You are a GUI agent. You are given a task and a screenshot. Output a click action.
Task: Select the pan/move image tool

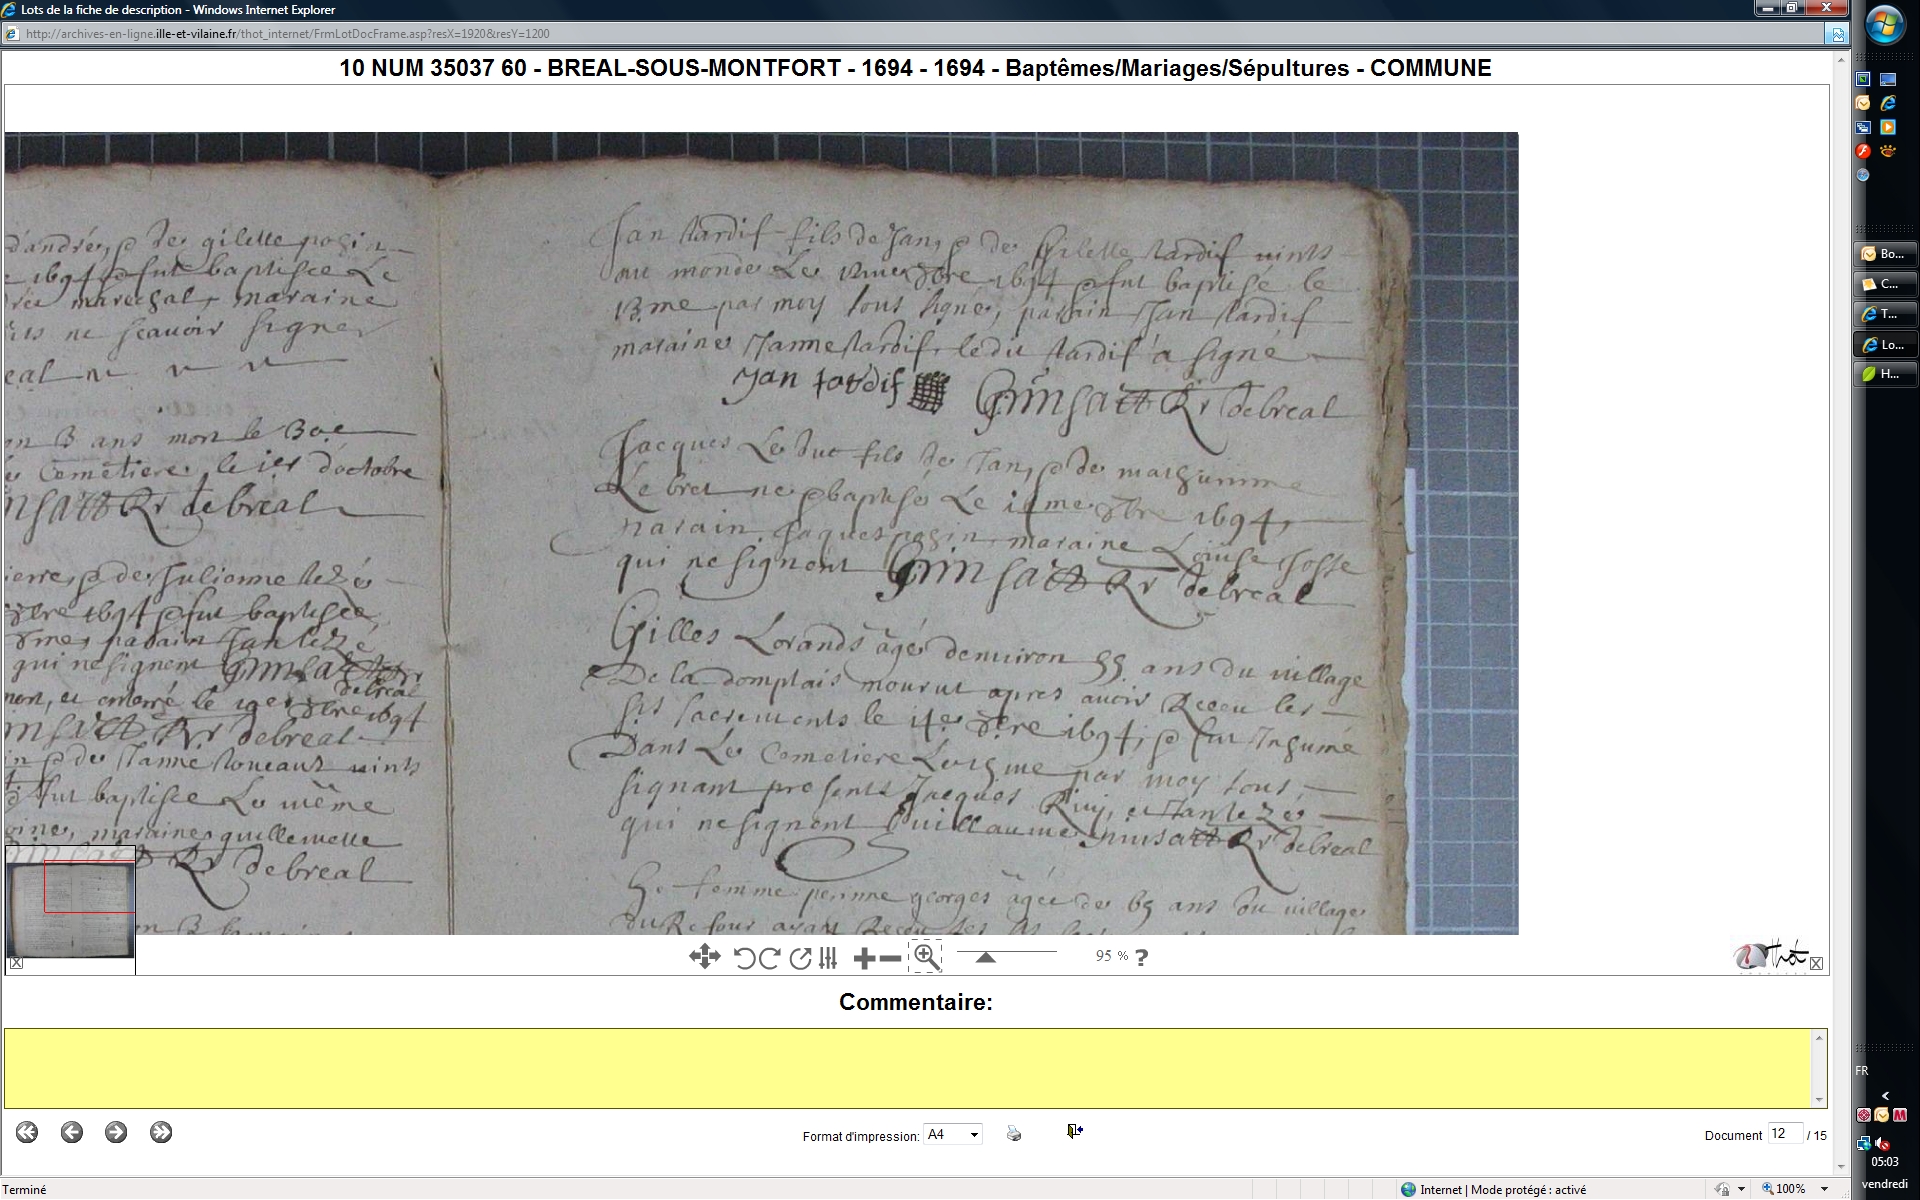coord(704,957)
